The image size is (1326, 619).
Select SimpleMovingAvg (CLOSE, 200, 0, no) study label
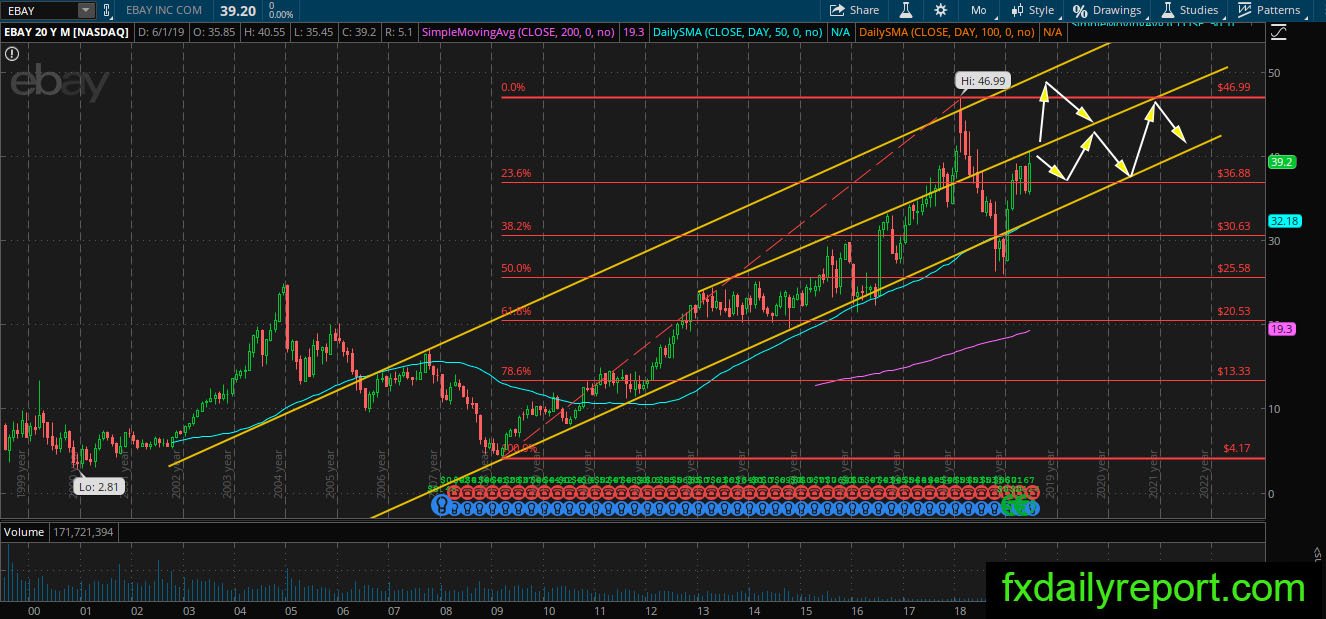click(x=519, y=32)
